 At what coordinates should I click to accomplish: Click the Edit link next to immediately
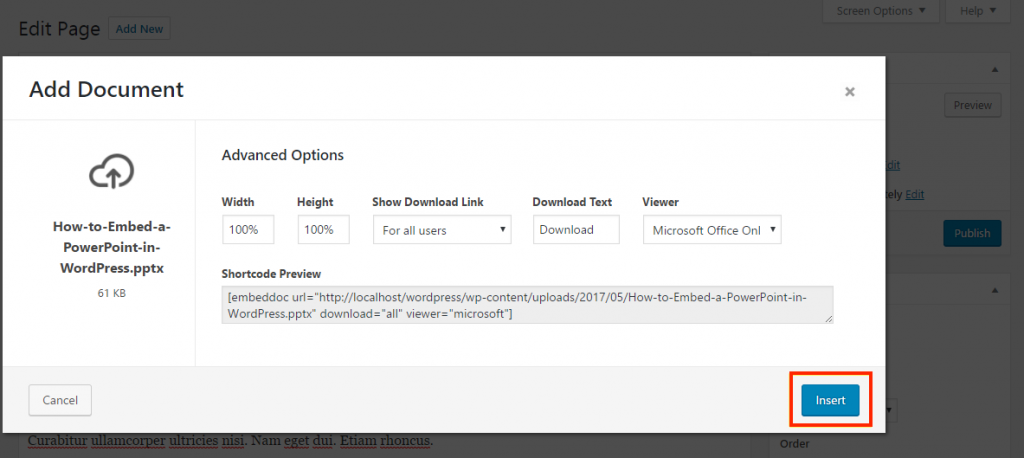tap(914, 194)
